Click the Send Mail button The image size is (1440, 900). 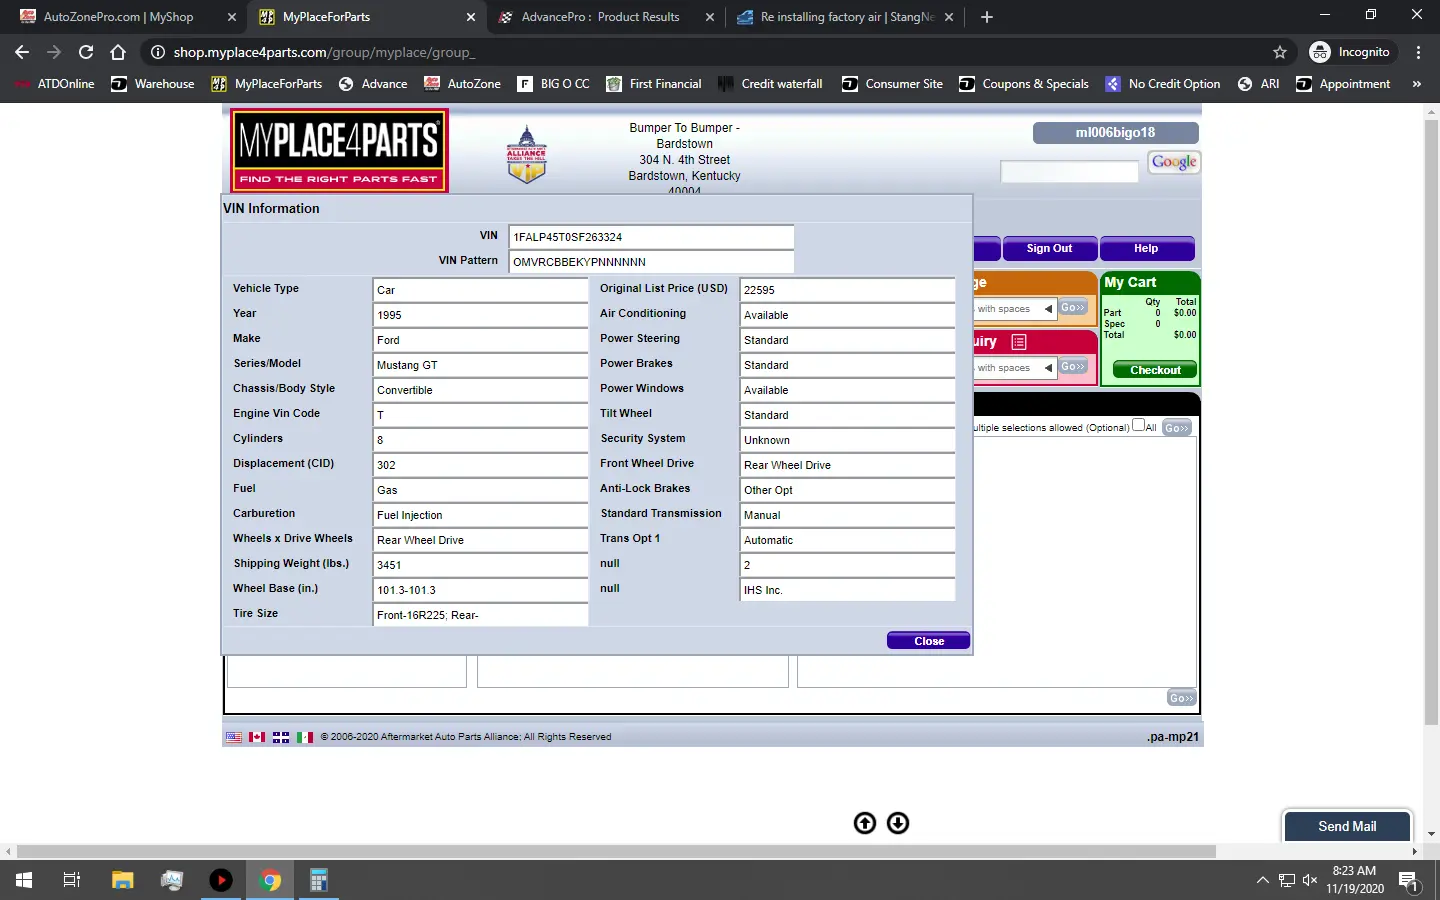pos(1347,826)
